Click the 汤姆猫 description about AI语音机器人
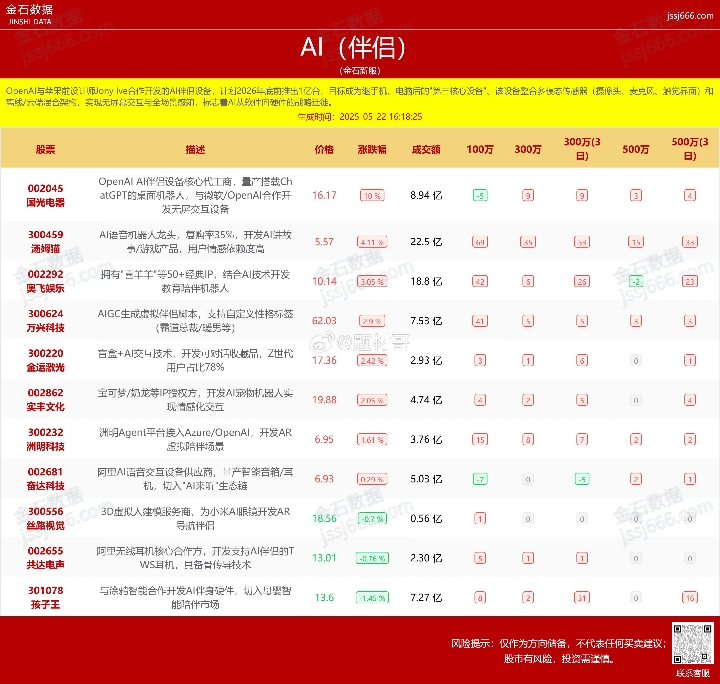This screenshot has width=720, height=684. [x=195, y=241]
